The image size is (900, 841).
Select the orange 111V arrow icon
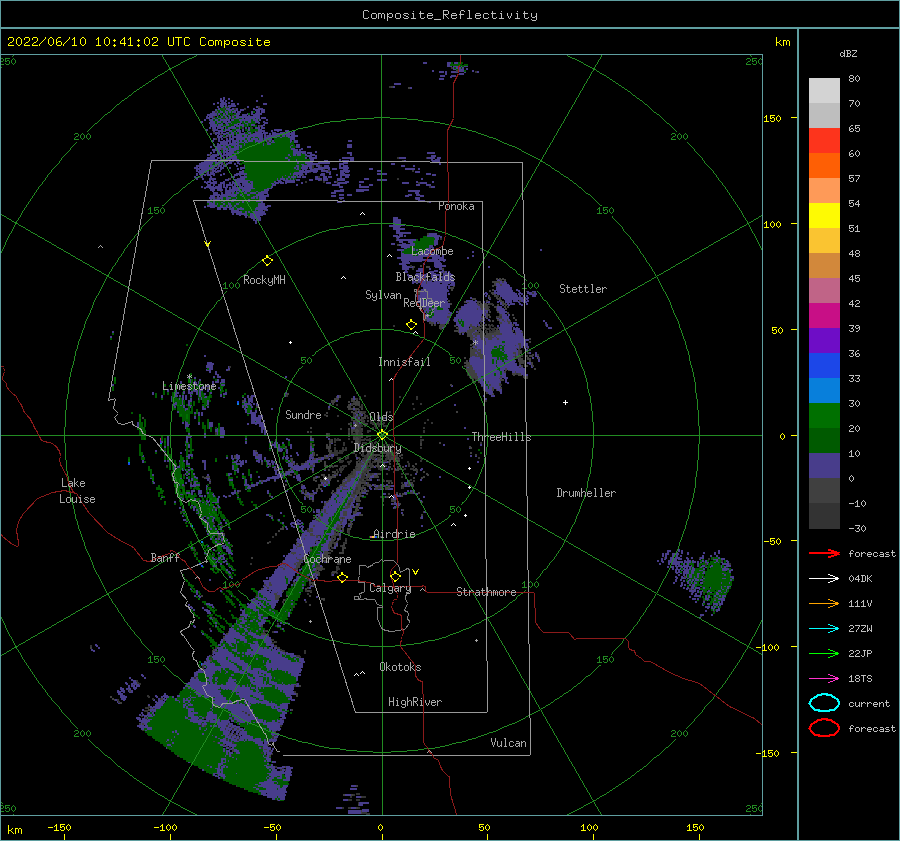tap(824, 603)
